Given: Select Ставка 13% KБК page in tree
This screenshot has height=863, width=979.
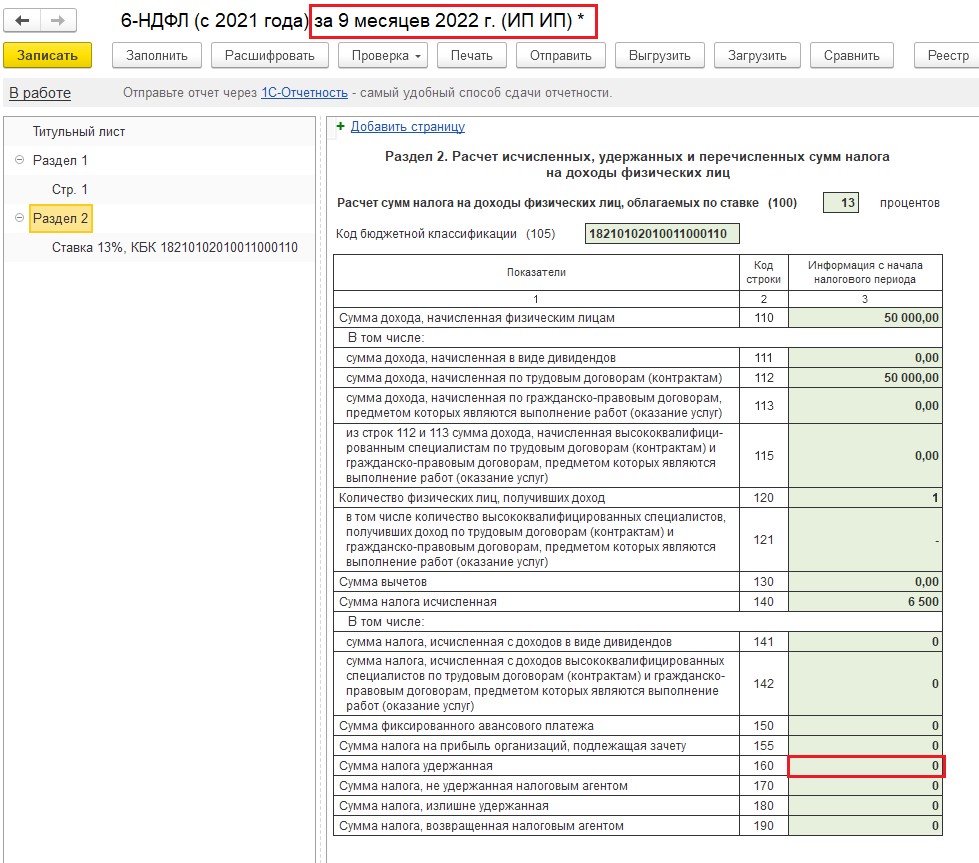Looking at the screenshot, I should [174, 247].
